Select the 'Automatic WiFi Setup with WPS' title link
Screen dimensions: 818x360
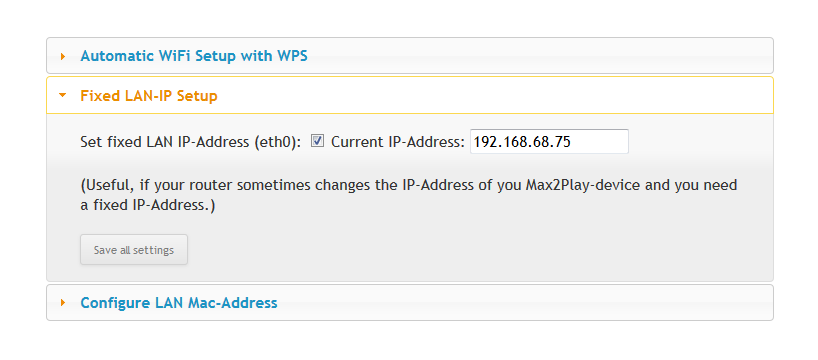tap(194, 56)
